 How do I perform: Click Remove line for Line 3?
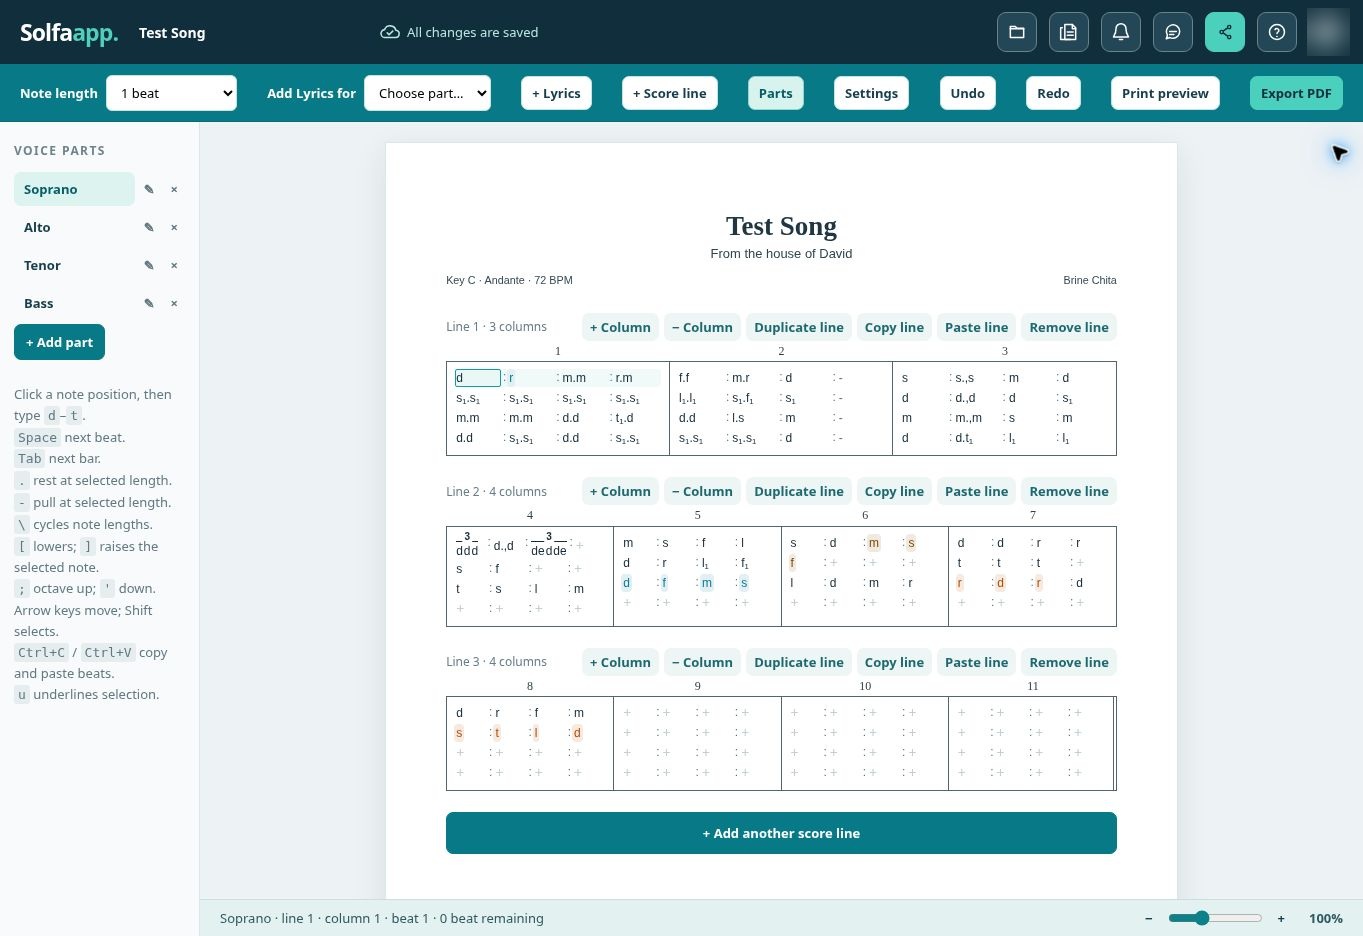click(1069, 662)
